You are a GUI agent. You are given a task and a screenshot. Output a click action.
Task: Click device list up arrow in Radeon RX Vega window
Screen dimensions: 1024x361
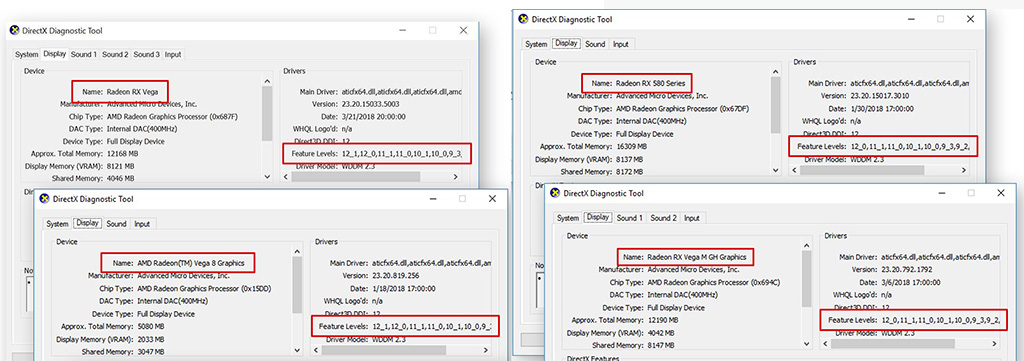point(266,81)
